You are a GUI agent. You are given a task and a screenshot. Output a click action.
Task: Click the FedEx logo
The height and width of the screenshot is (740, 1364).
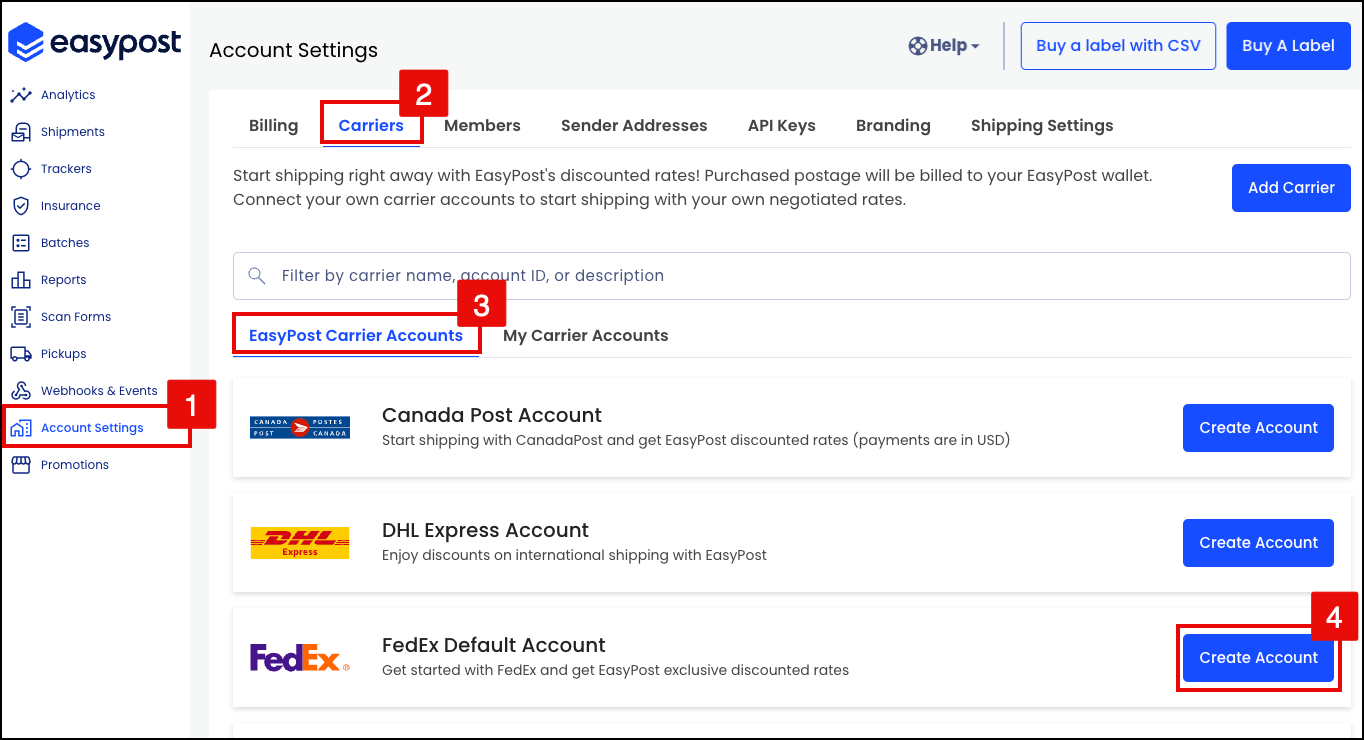tap(300, 658)
